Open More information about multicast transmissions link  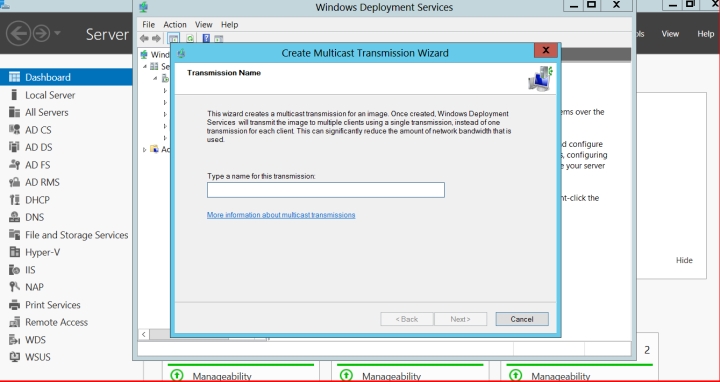click(x=281, y=215)
